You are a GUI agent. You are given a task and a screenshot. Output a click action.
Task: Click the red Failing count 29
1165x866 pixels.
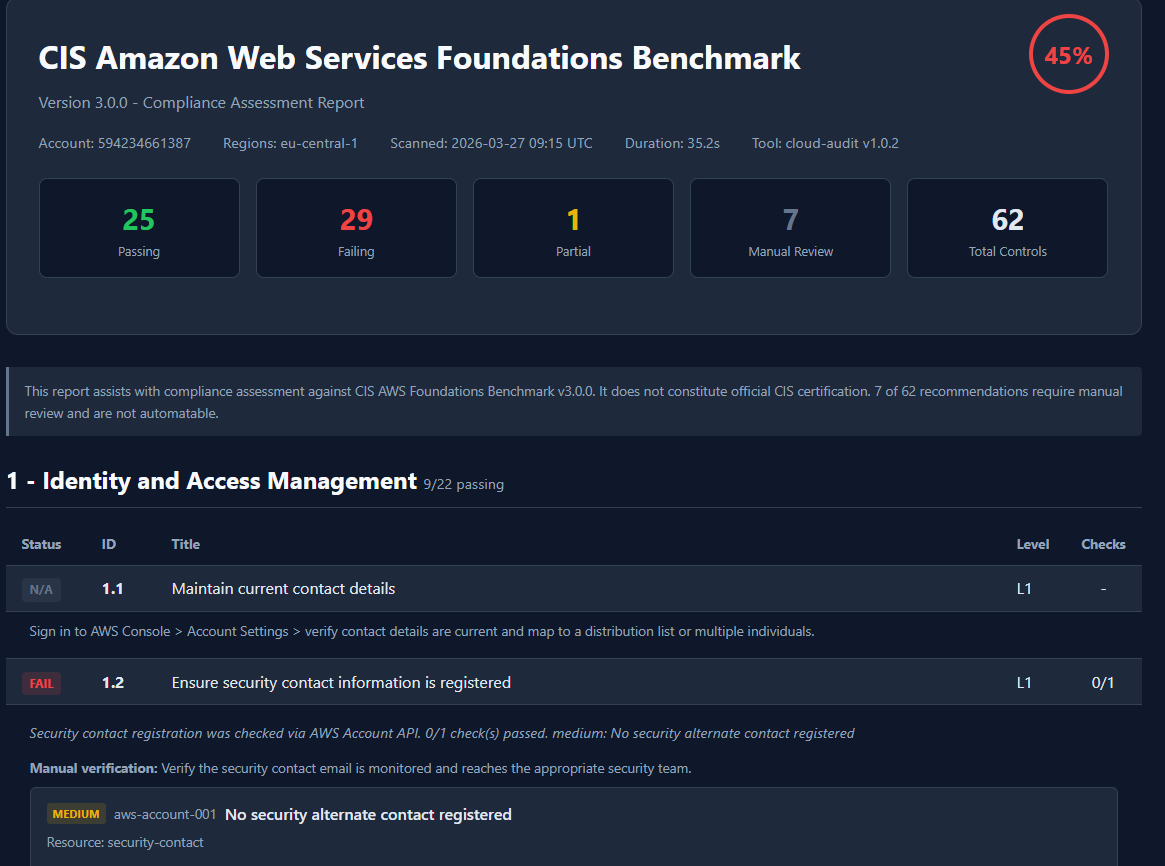pyautogui.click(x=356, y=219)
